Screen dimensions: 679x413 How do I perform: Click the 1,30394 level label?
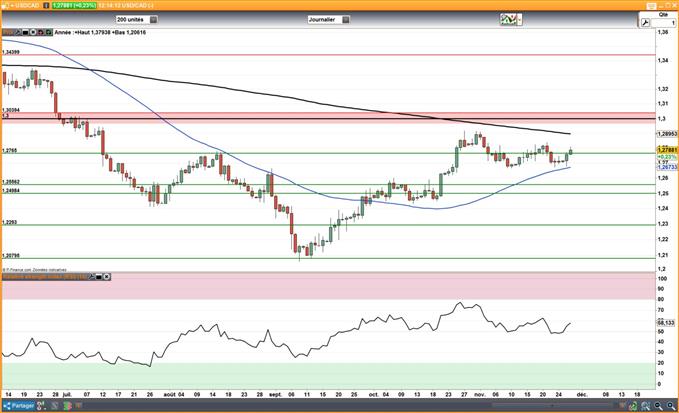[x=11, y=110]
